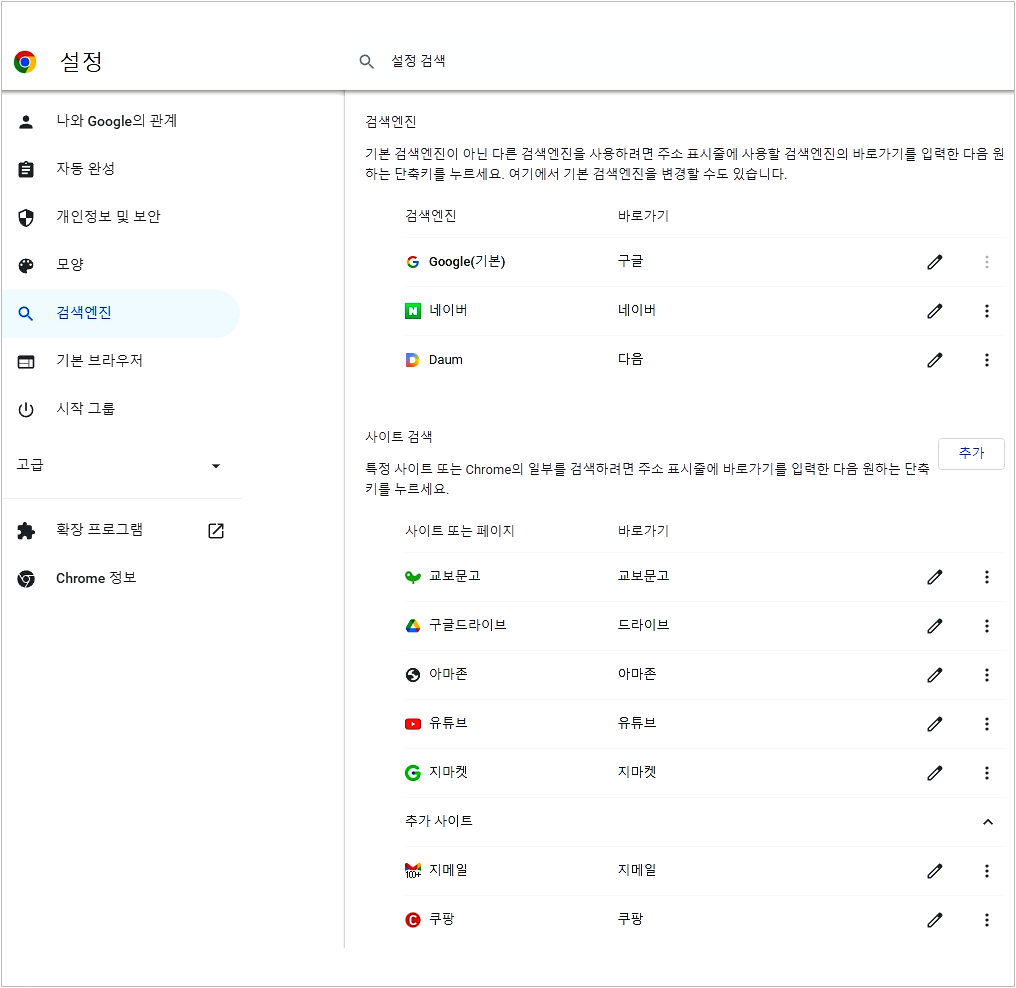Click the magnifier icon in the settings search bar
The height and width of the screenshot is (988, 1016).
pyautogui.click(x=367, y=62)
